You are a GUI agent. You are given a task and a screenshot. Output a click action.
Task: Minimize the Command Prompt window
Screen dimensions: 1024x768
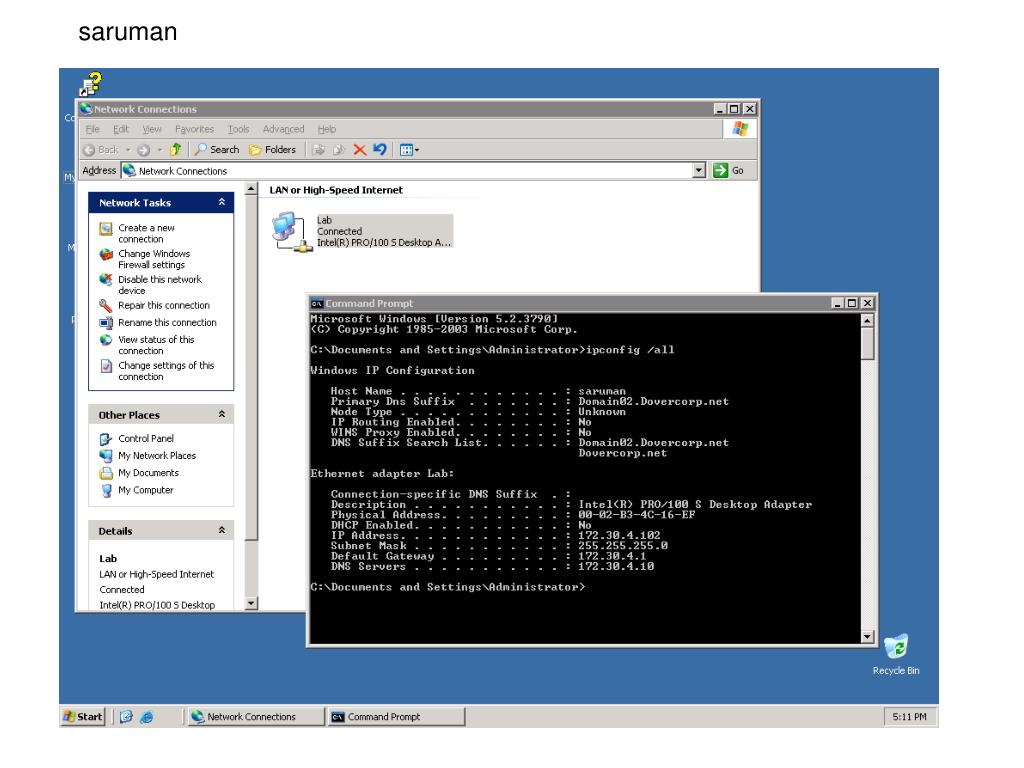click(838, 303)
